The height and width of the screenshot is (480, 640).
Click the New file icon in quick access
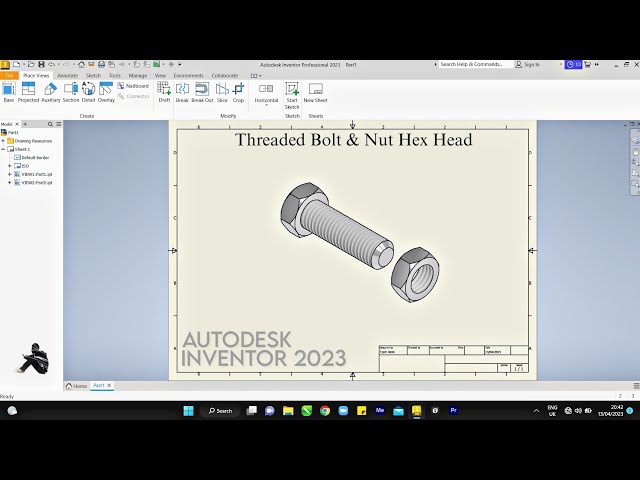[x=16, y=64]
